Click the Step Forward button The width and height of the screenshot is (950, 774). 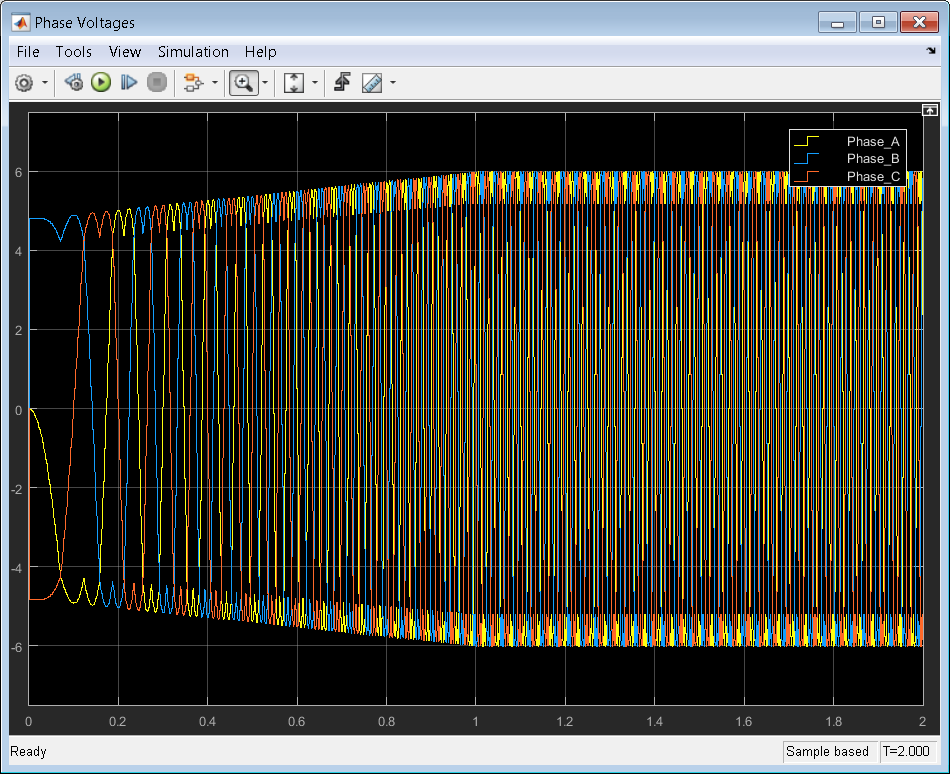pos(128,83)
